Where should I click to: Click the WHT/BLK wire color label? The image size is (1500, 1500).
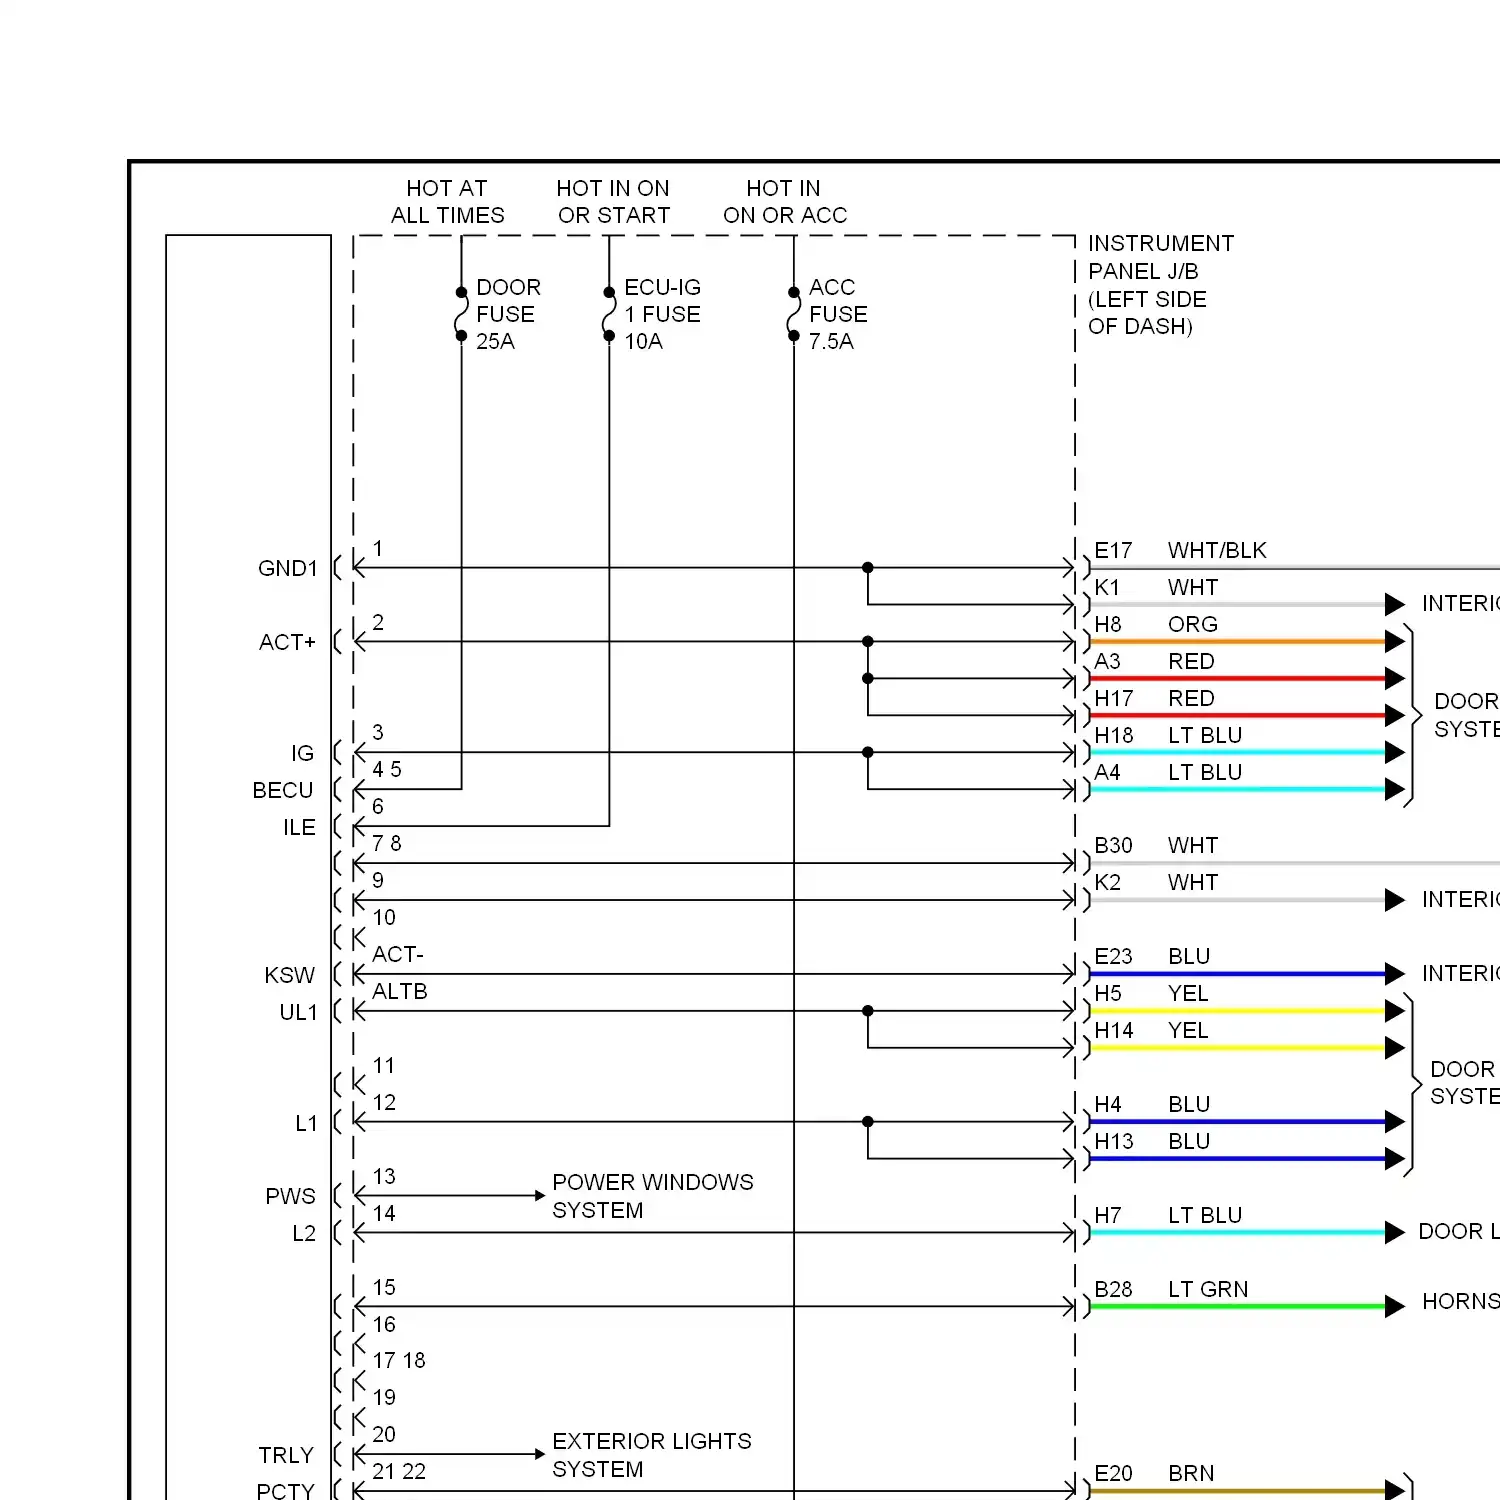[1217, 550]
